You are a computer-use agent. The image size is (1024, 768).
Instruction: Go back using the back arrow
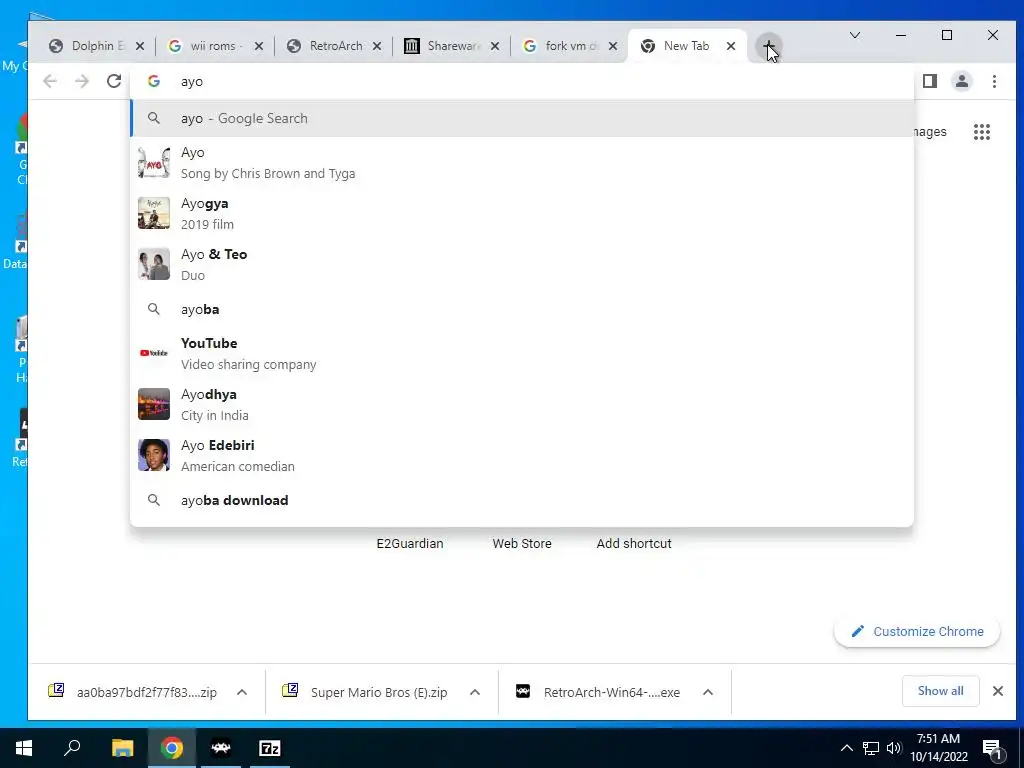pos(50,81)
